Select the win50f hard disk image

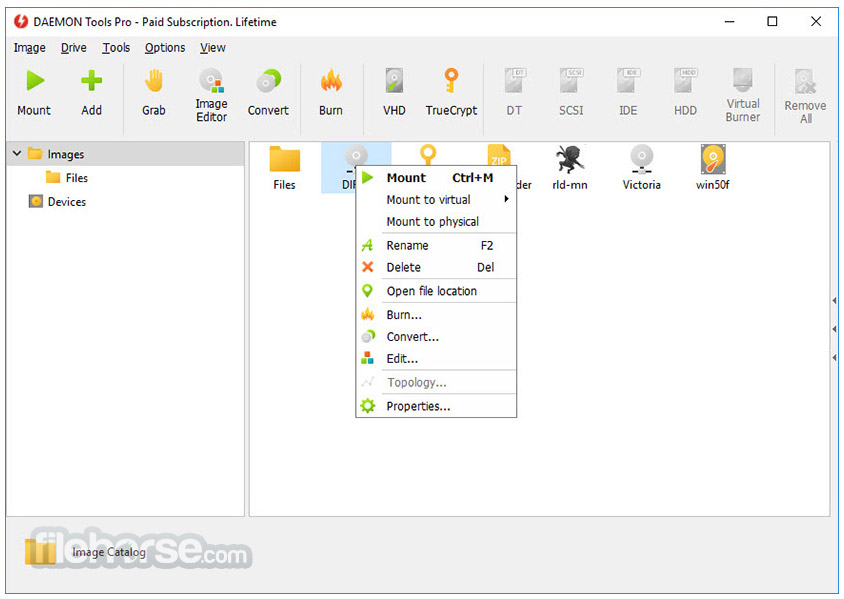(713, 168)
